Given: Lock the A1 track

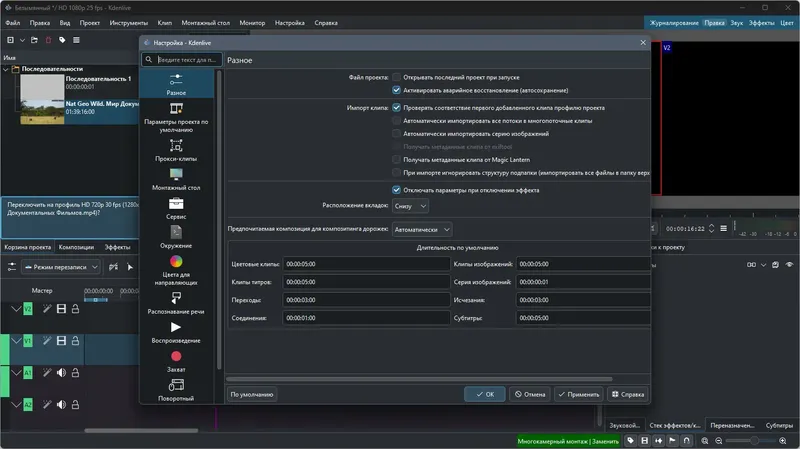Looking at the screenshot, I should pyautogui.click(x=75, y=373).
